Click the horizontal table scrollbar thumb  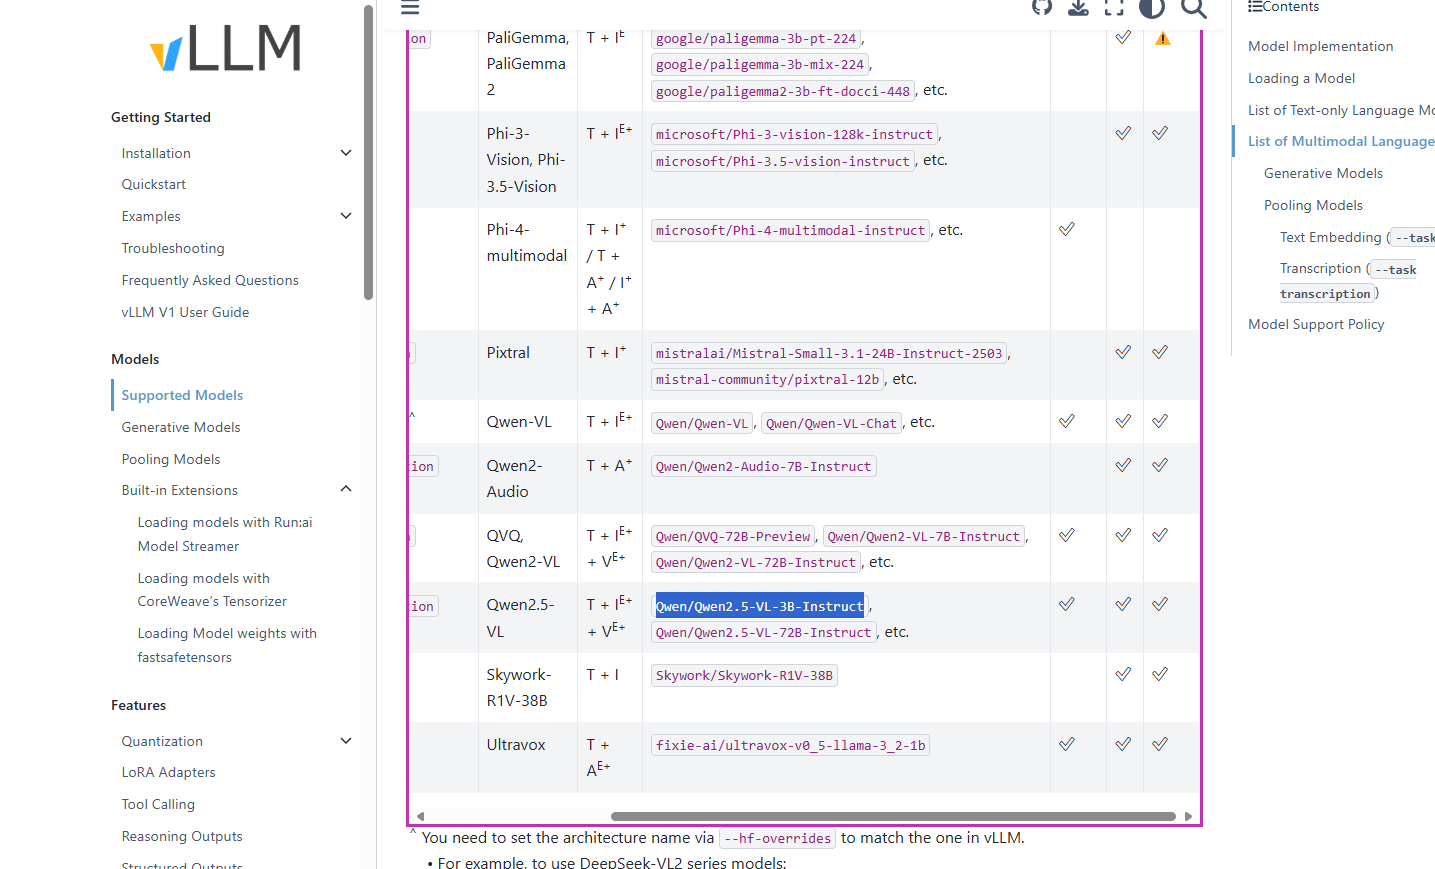[893, 817]
